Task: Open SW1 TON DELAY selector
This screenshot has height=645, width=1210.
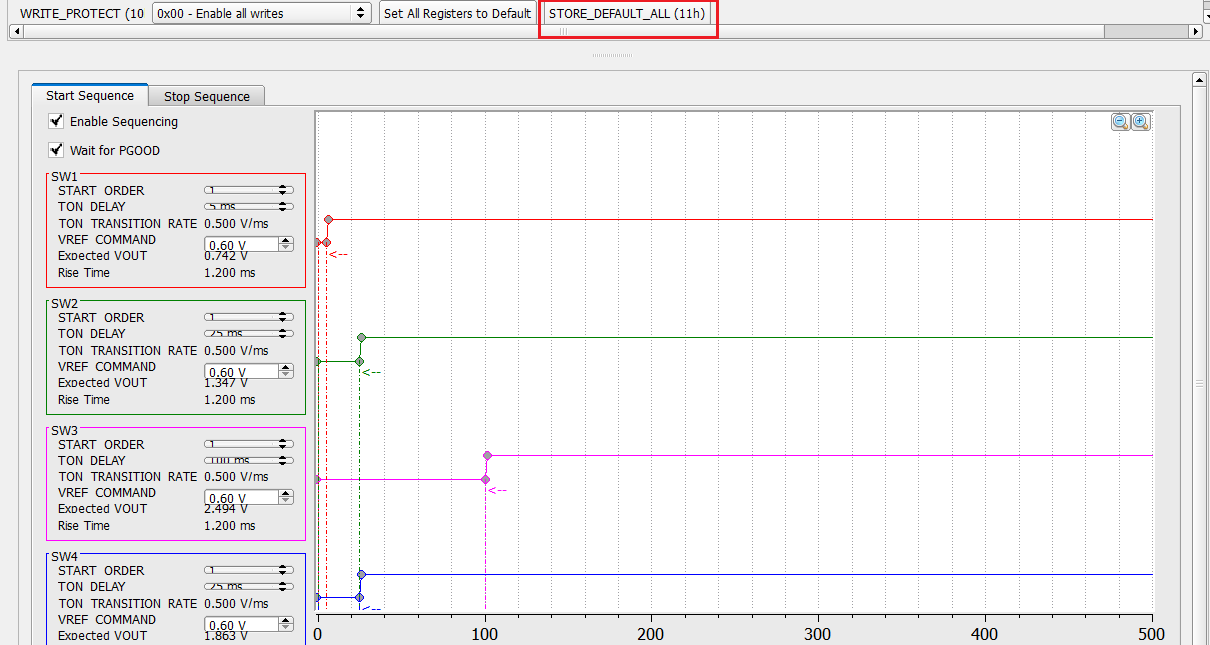Action: click(x=248, y=206)
